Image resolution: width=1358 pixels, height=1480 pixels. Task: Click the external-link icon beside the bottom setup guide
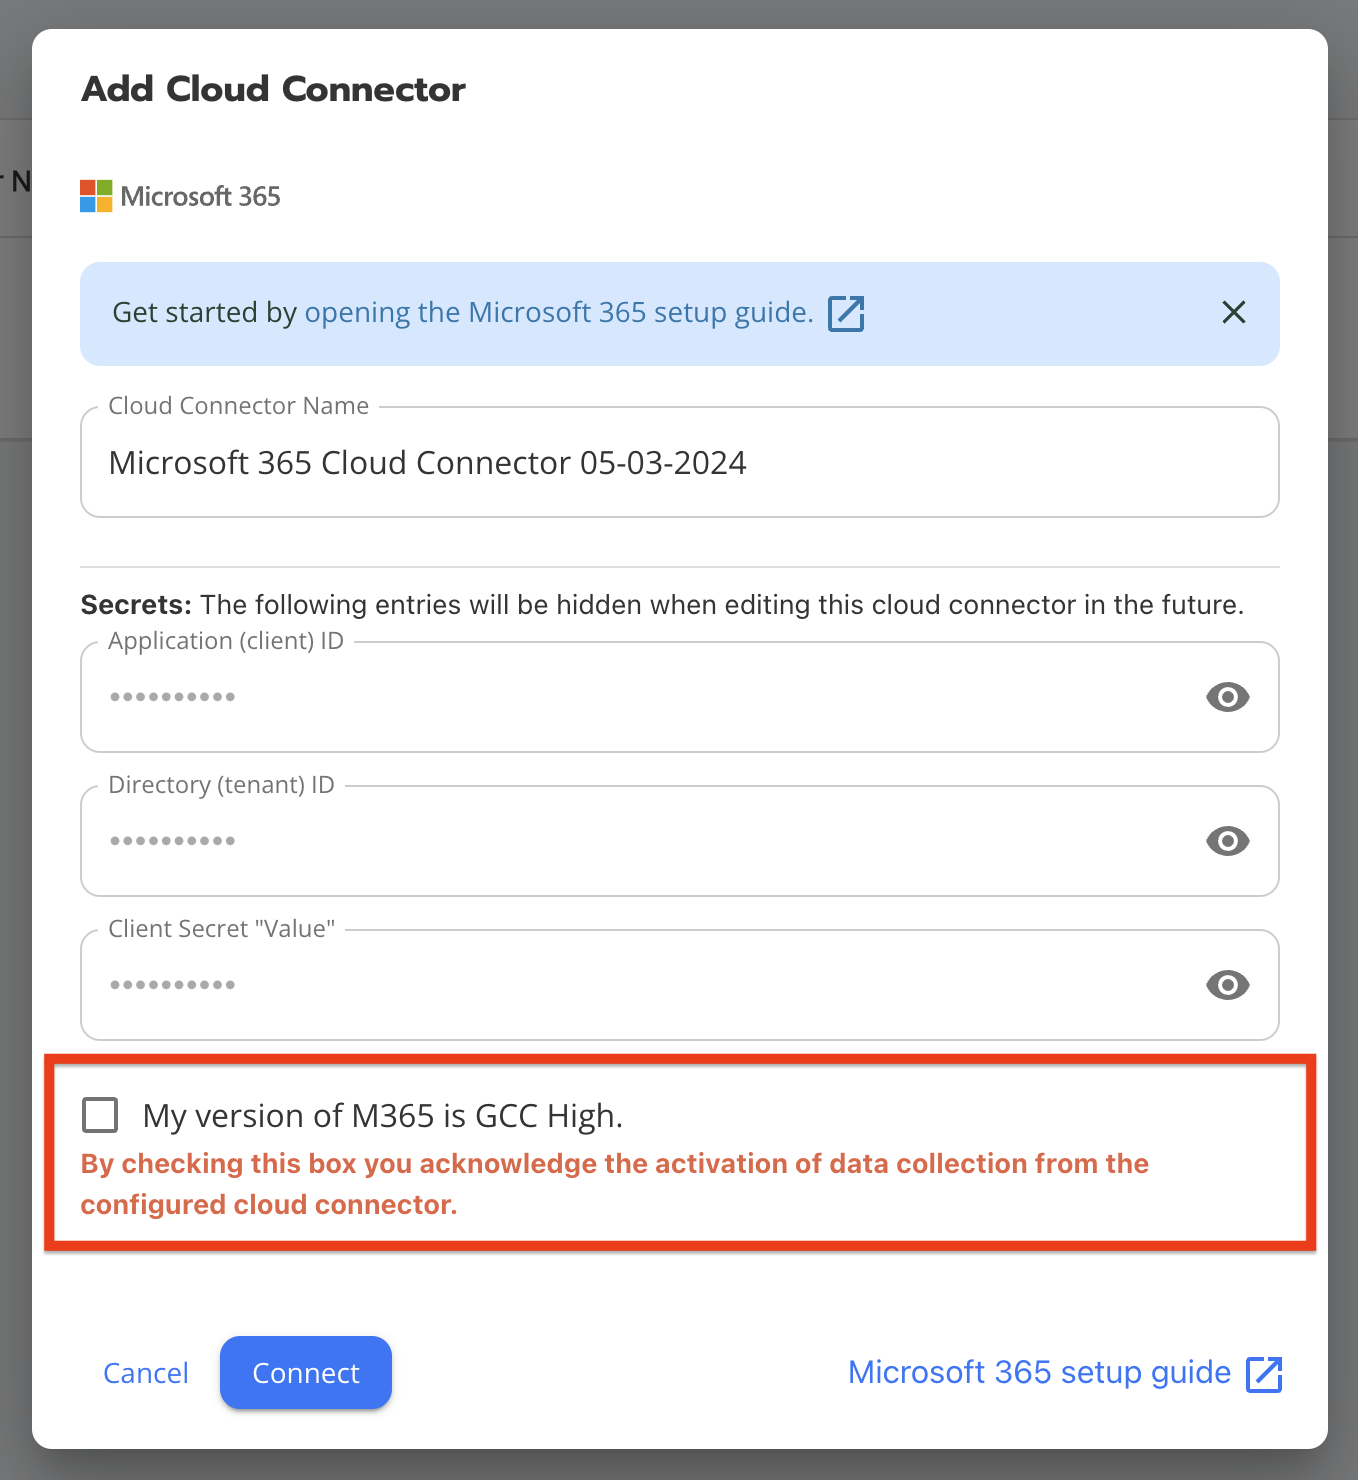(1264, 1374)
